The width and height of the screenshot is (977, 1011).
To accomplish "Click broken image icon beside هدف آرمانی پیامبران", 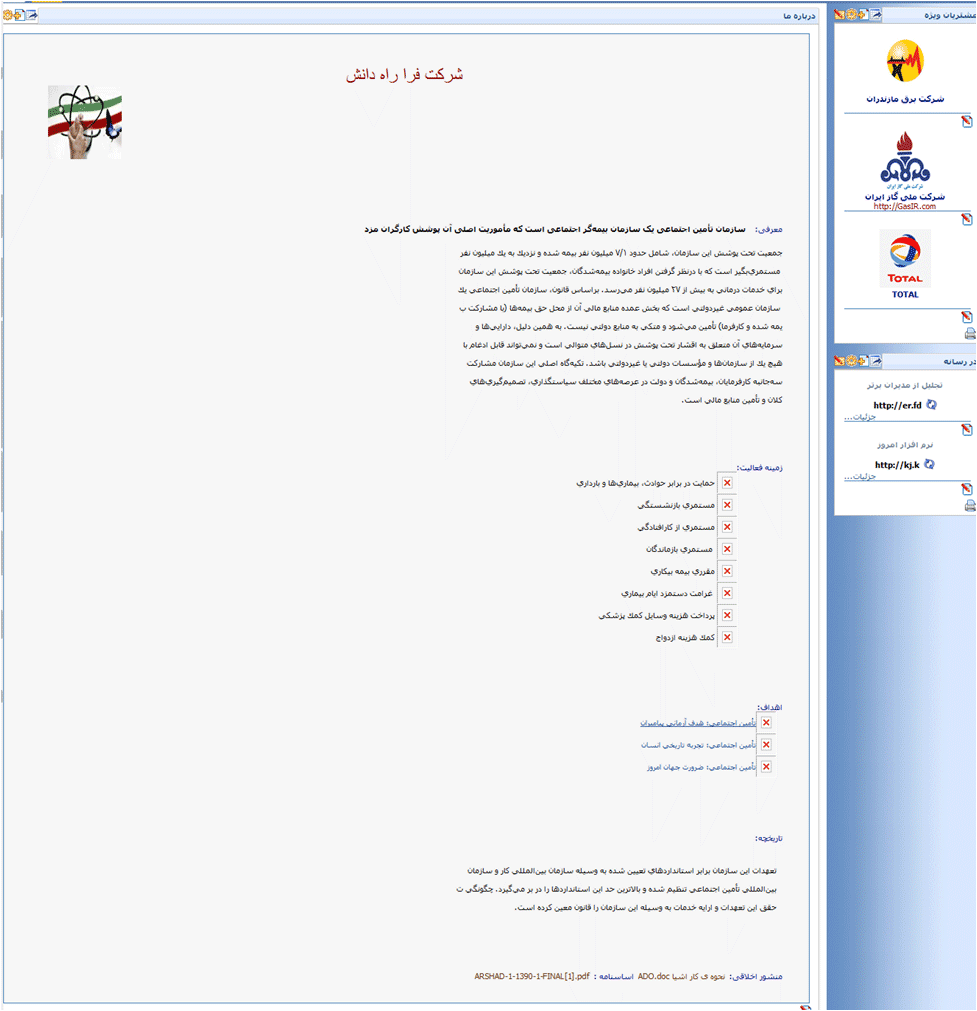I will click(766, 723).
